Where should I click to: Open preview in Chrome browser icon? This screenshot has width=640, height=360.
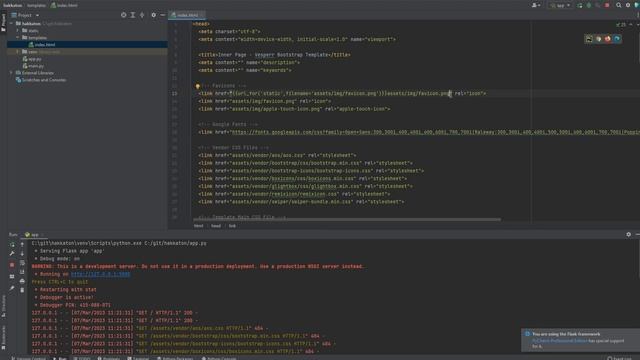(598, 39)
